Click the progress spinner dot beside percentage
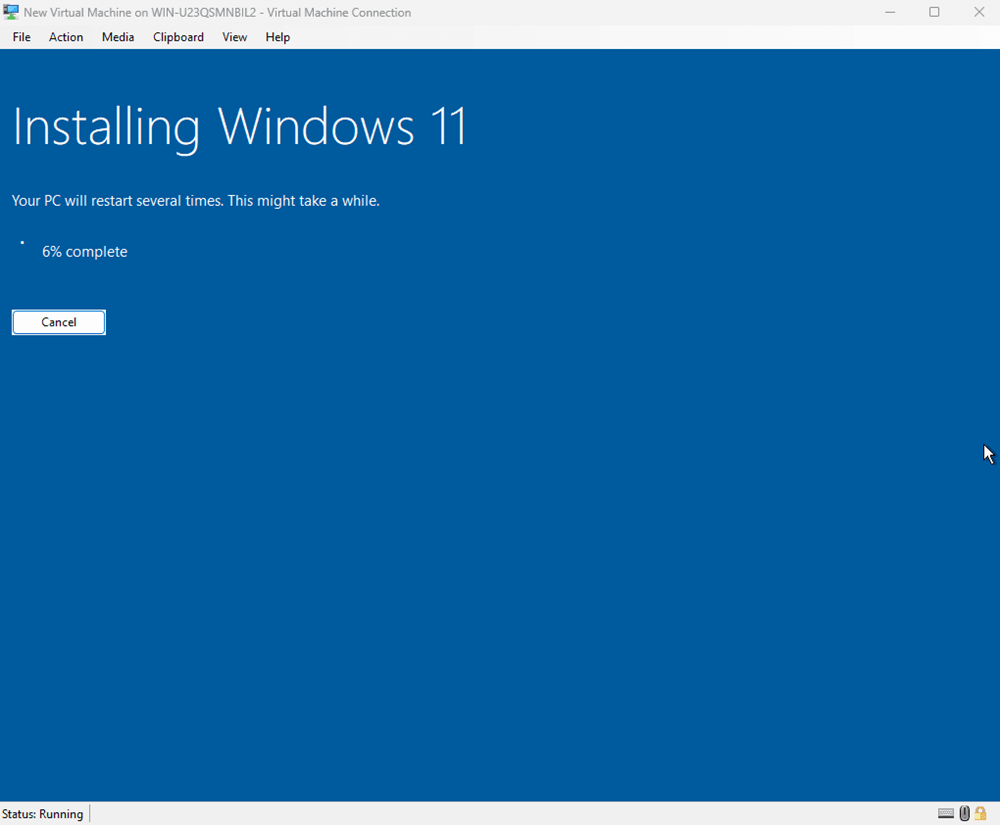This screenshot has width=1000, height=825. [x=22, y=242]
